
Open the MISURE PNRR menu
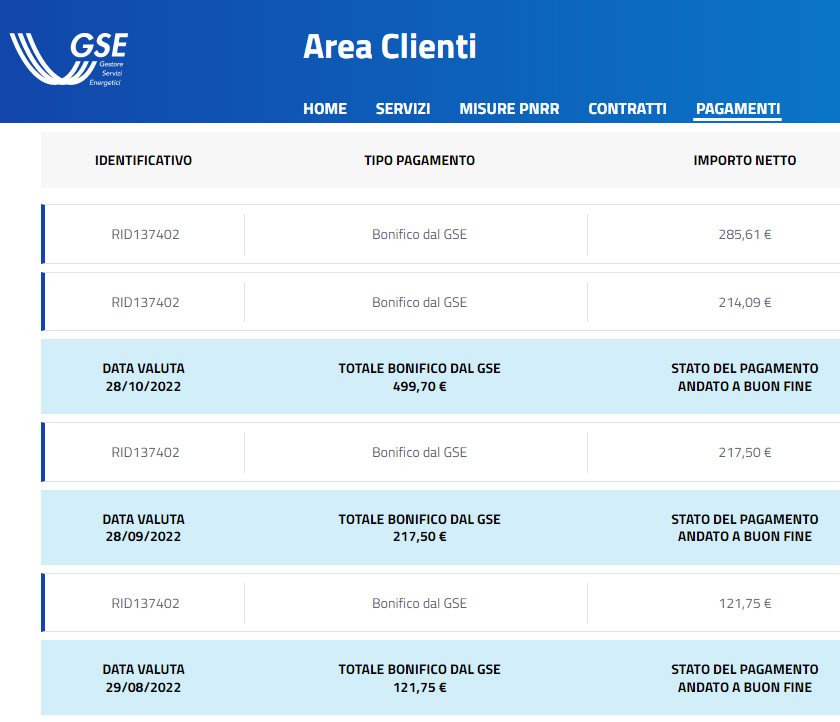coord(509,109)
